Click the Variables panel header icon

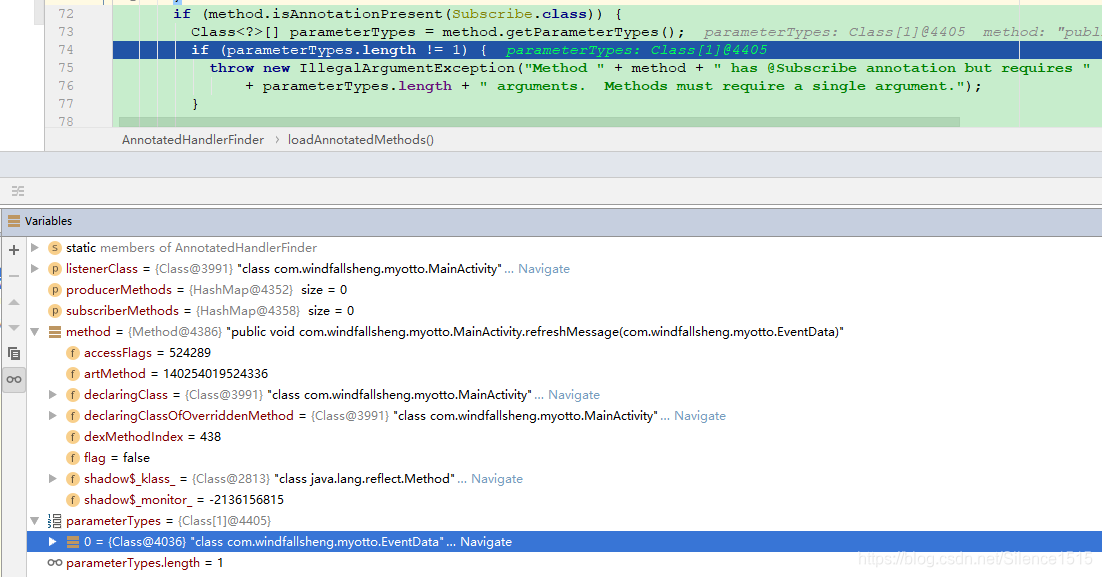(13, 221)
